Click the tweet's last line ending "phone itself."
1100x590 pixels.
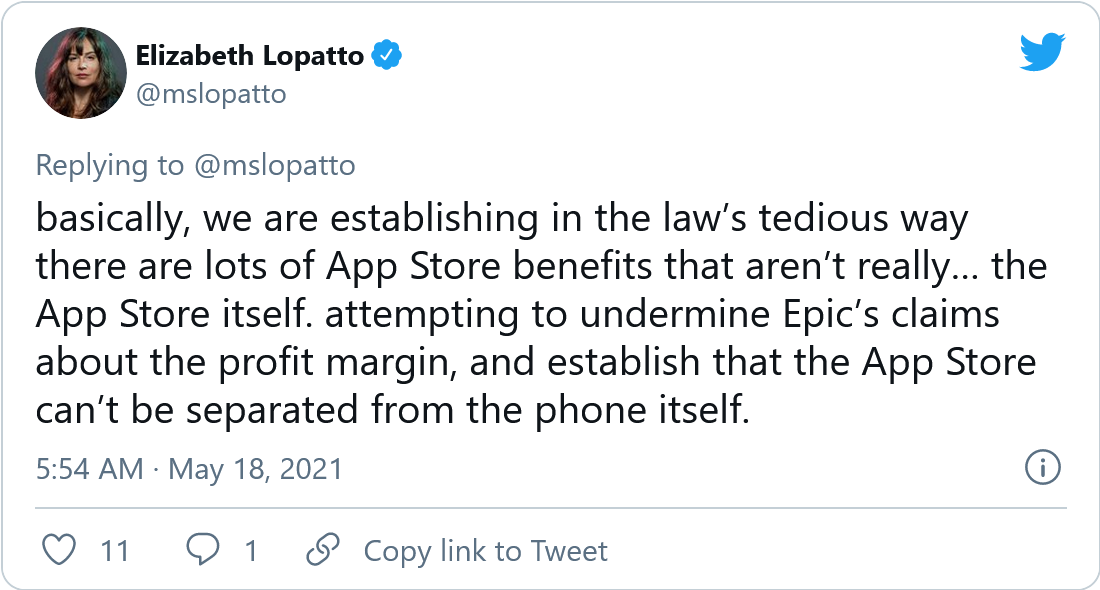[392, 408]
